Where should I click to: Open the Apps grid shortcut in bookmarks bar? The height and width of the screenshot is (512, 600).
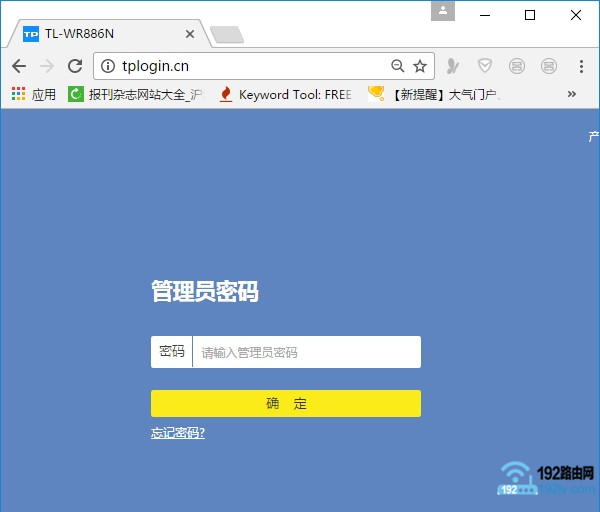[33, 95]
